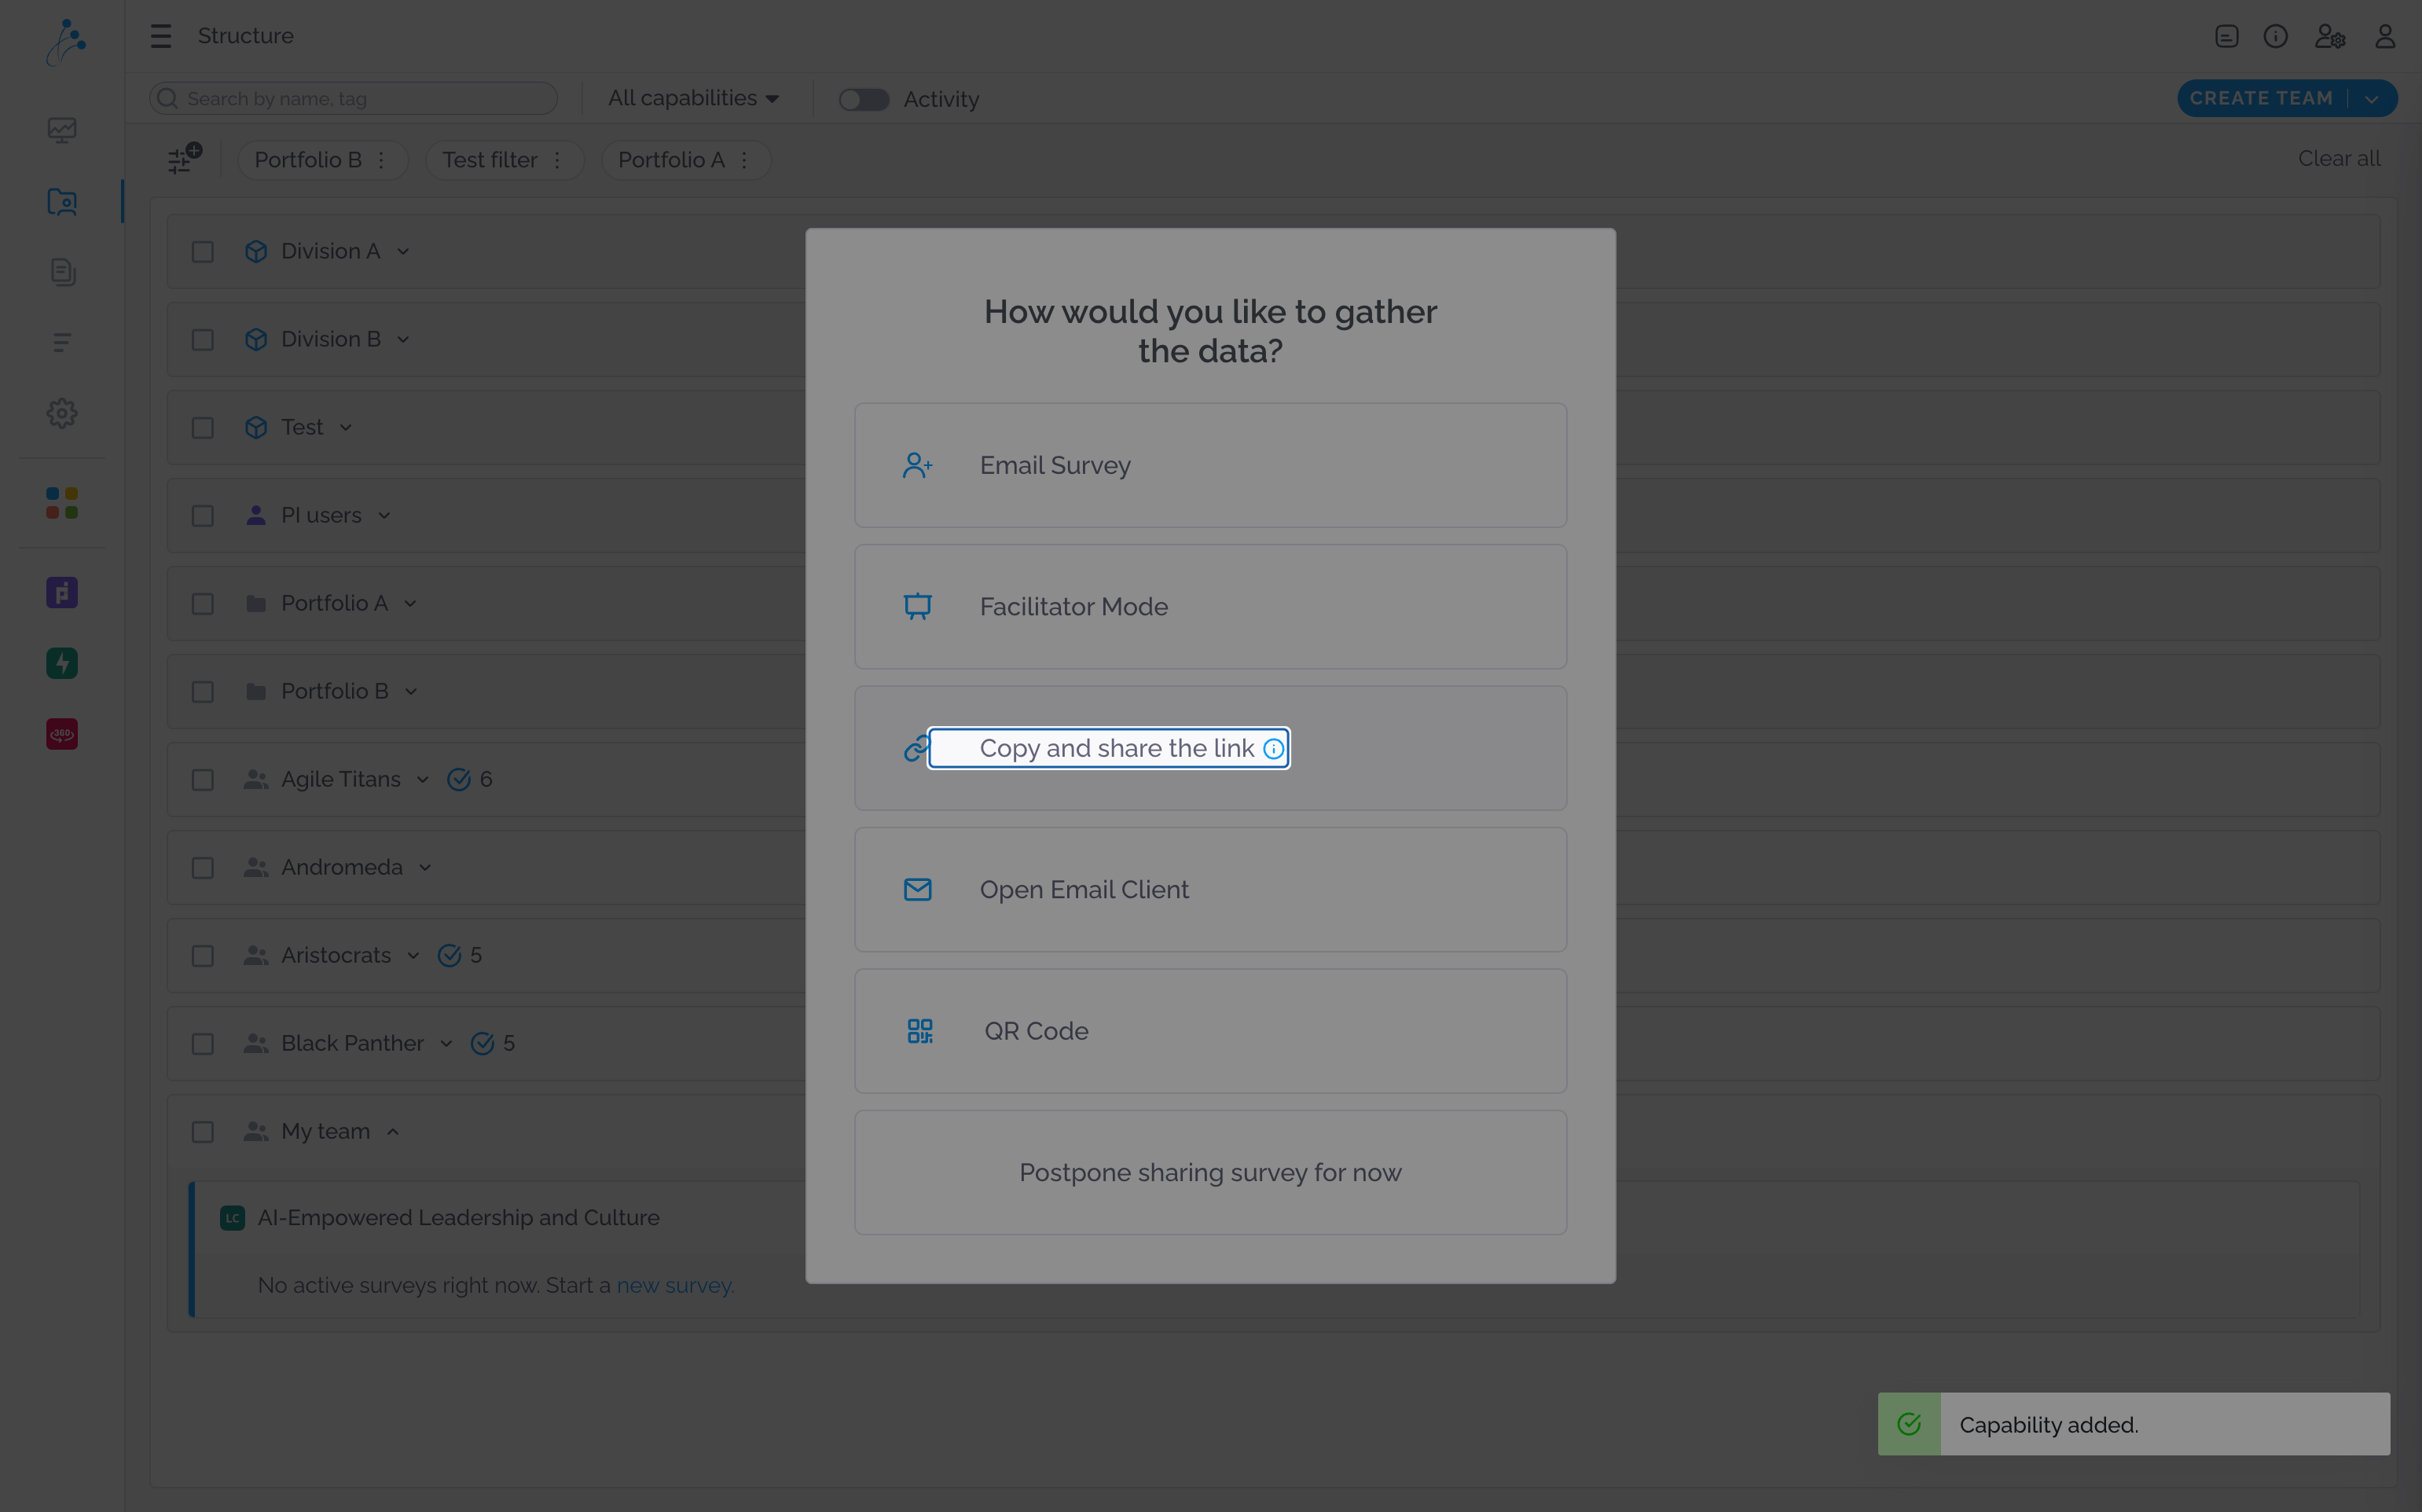Check the Test row checkbox
The width and height of the screenshot is (2422, 1512).
click(203, 427)
